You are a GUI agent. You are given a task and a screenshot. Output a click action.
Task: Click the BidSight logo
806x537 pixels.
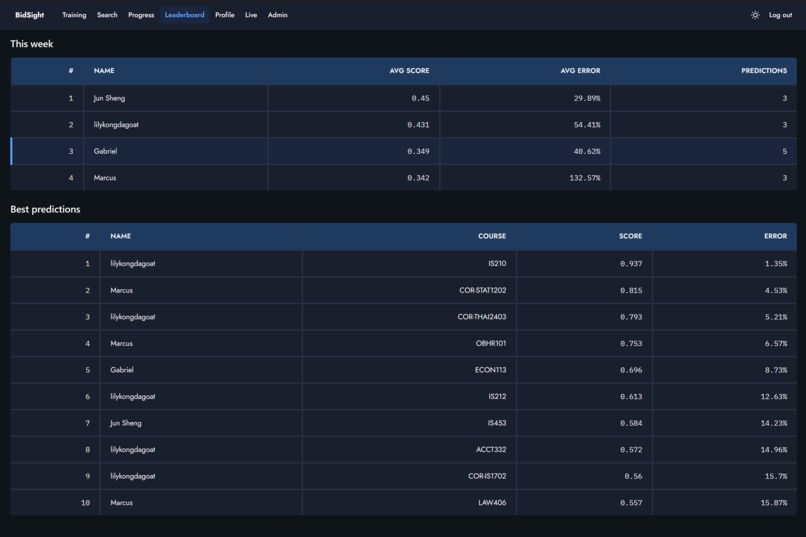pyautogui.click(x=29, y=15)
